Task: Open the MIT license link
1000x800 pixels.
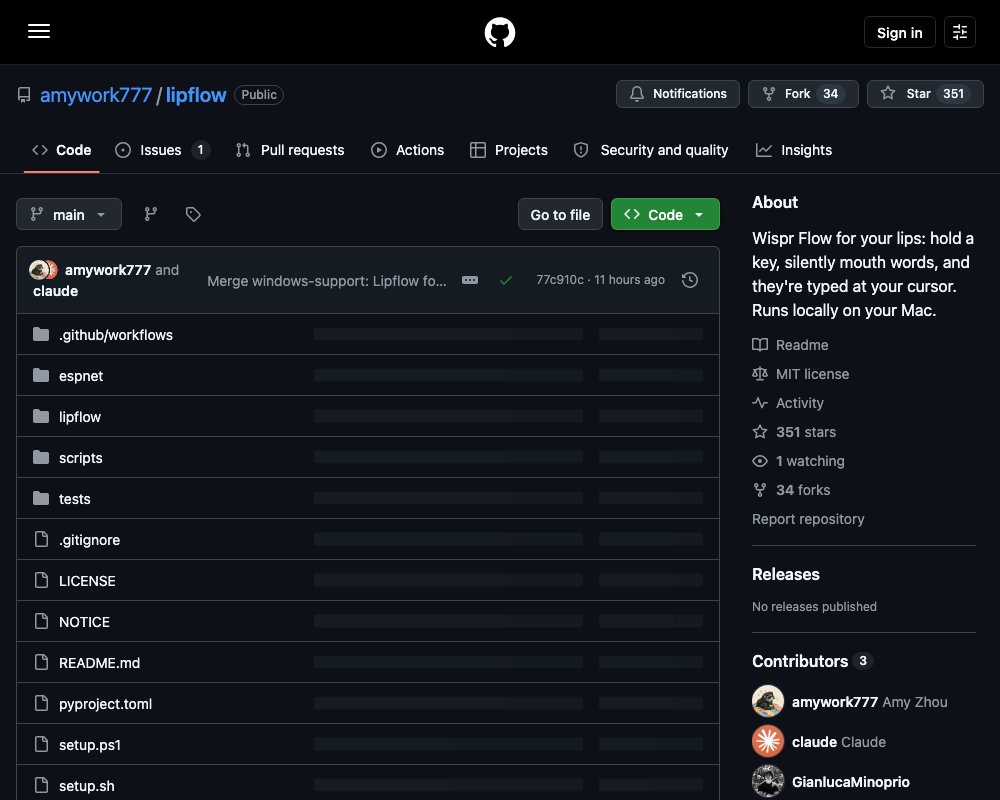Action: 800,374
